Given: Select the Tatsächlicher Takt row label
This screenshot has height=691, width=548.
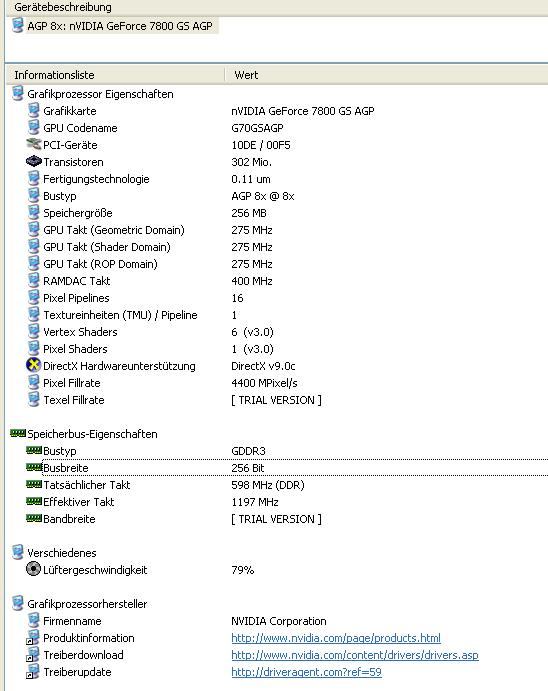Looking at the screenshot, I should (x=86, y=485).
